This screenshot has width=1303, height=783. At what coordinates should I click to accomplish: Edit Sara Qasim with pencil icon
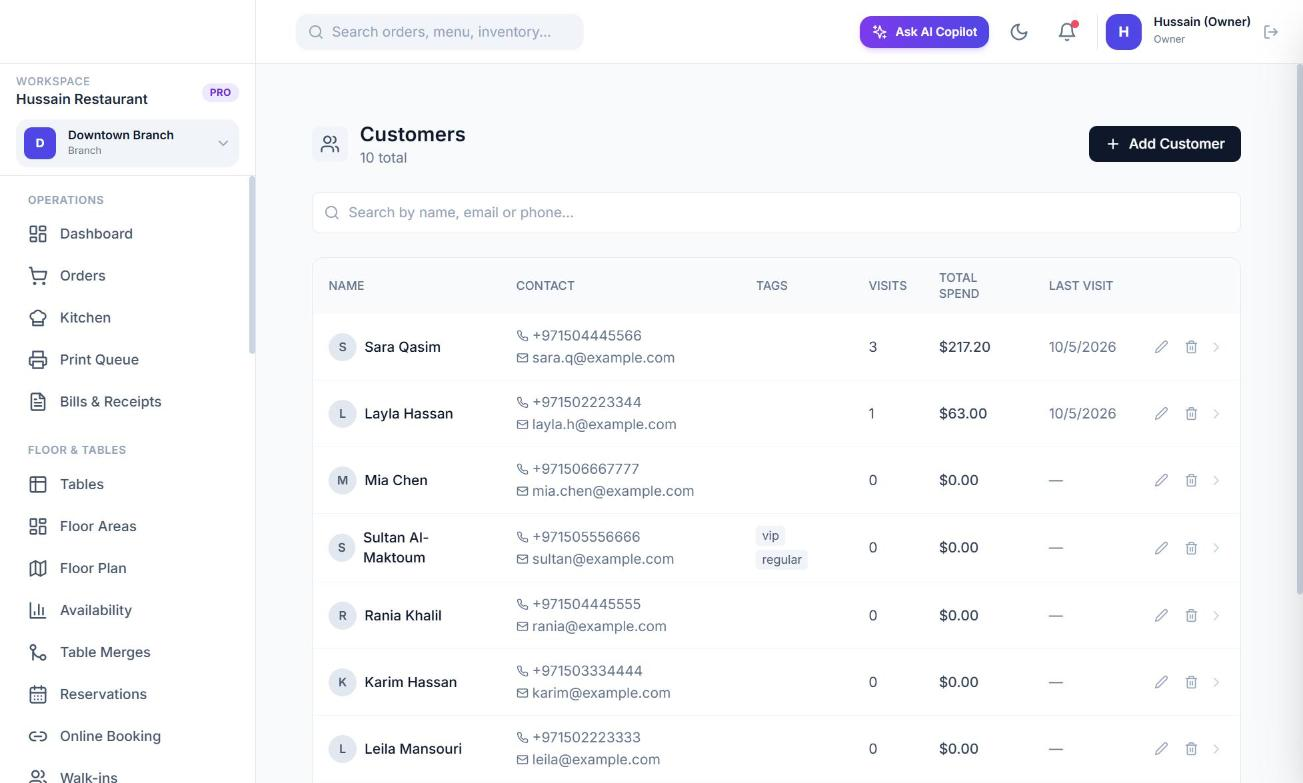pyautogui.click(x=1161, y=347)
